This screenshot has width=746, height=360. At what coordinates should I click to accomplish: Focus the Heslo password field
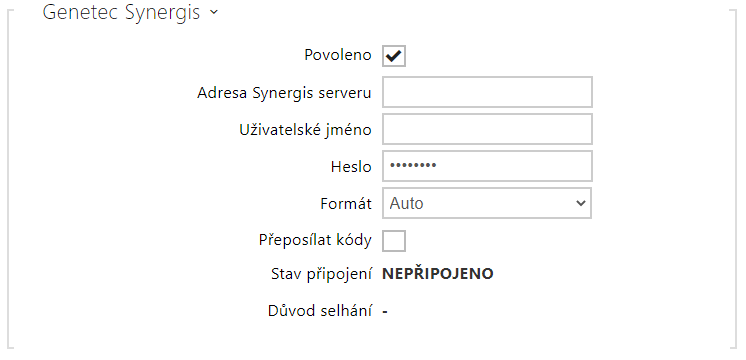click(x=487, y=166)
